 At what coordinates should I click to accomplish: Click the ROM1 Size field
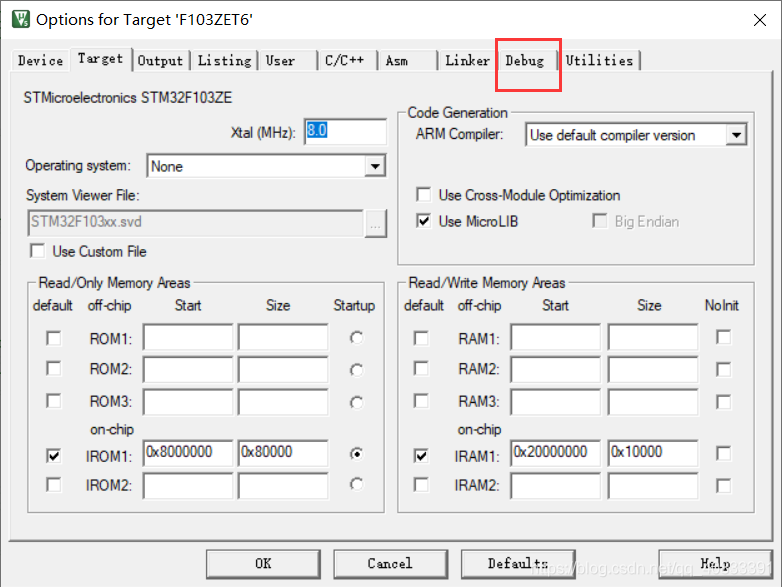click(283, 338)
